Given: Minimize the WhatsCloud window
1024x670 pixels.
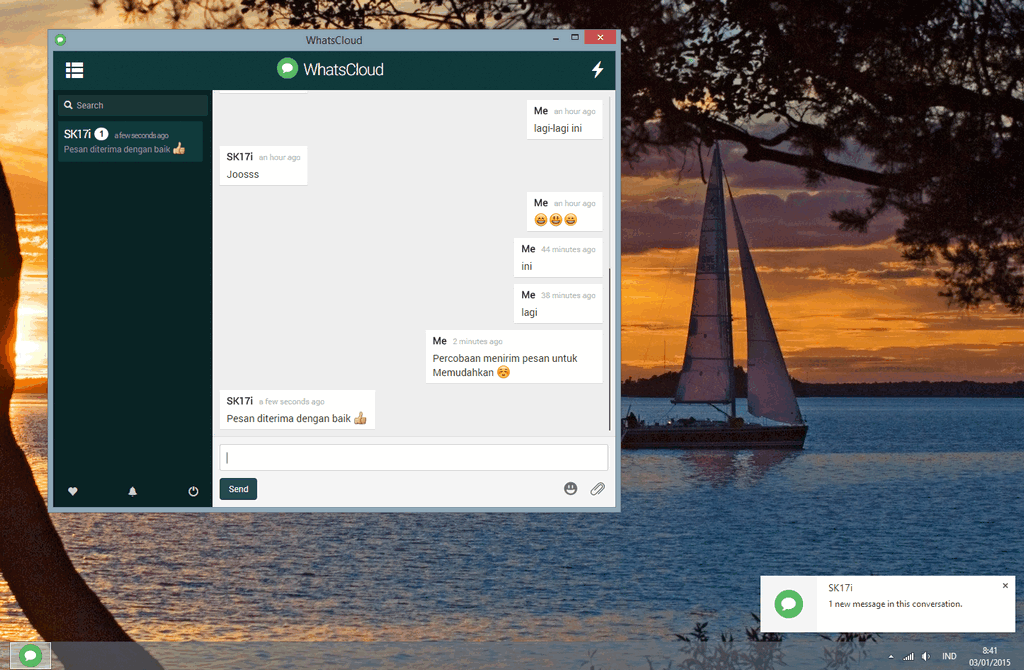Looking at the screenshot, I should click(x=556, y=38).
